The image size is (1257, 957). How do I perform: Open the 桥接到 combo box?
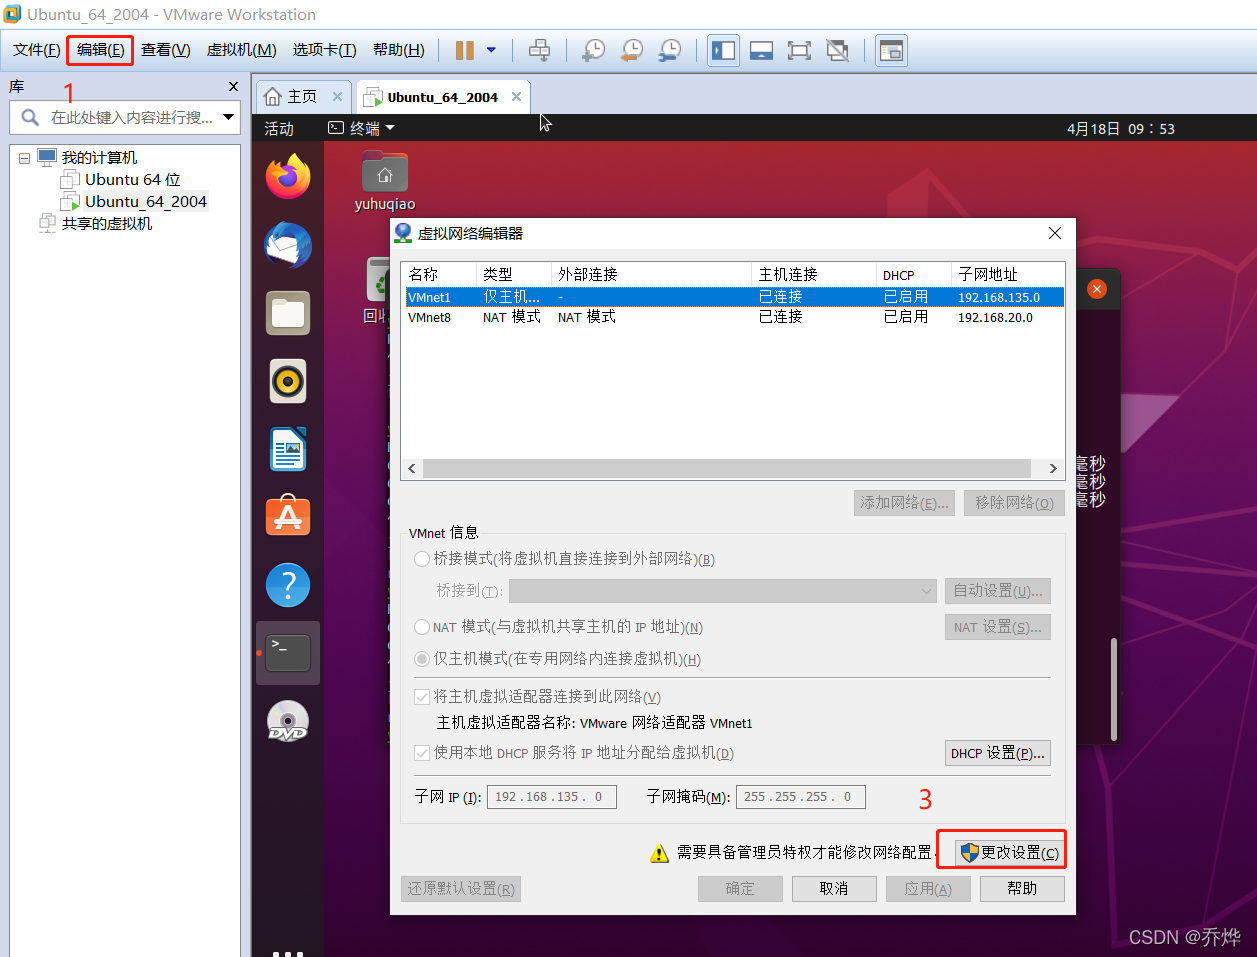[723, 591]
